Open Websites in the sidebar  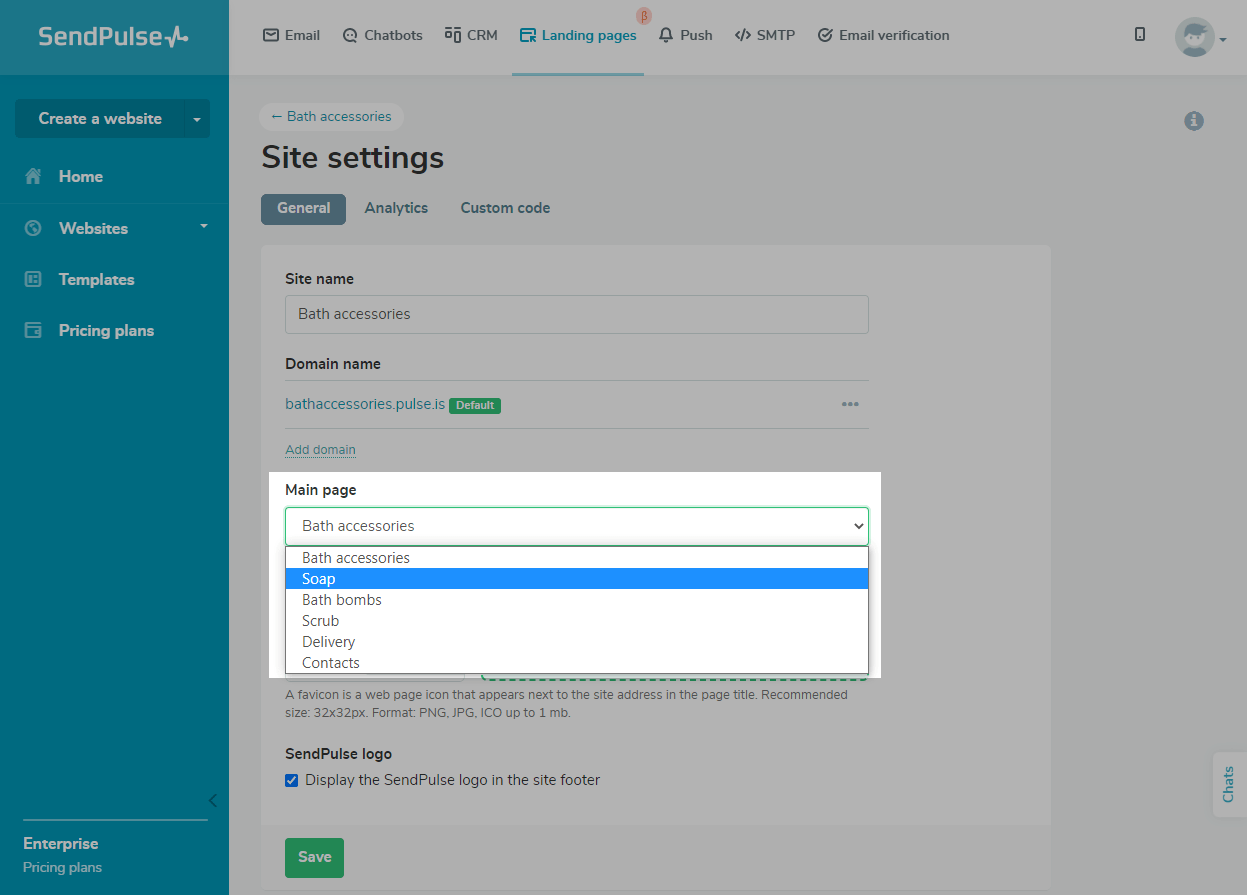(x=93, y=228)
